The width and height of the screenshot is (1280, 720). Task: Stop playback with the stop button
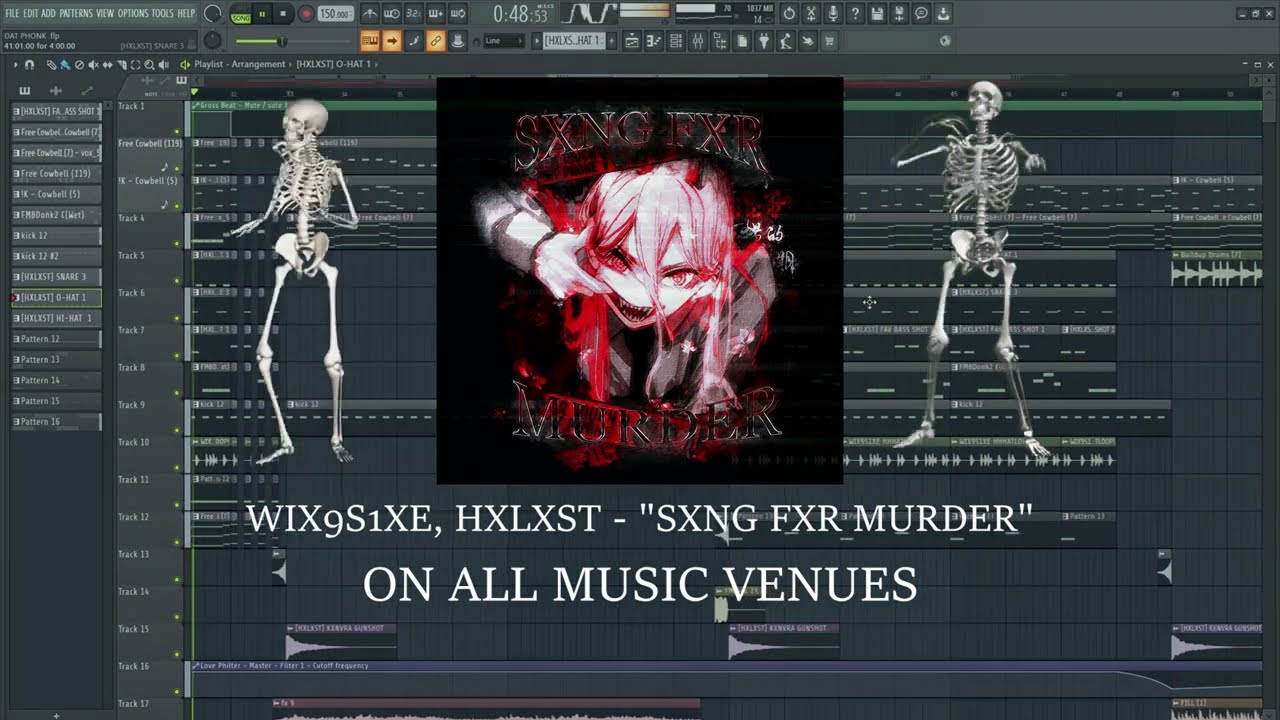[283, 14]
